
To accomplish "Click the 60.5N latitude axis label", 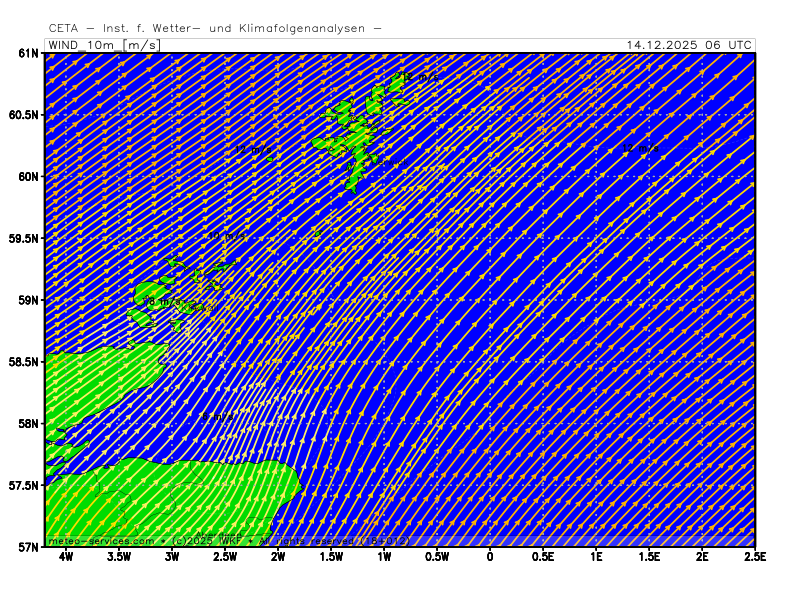I will tap(23, 115).
